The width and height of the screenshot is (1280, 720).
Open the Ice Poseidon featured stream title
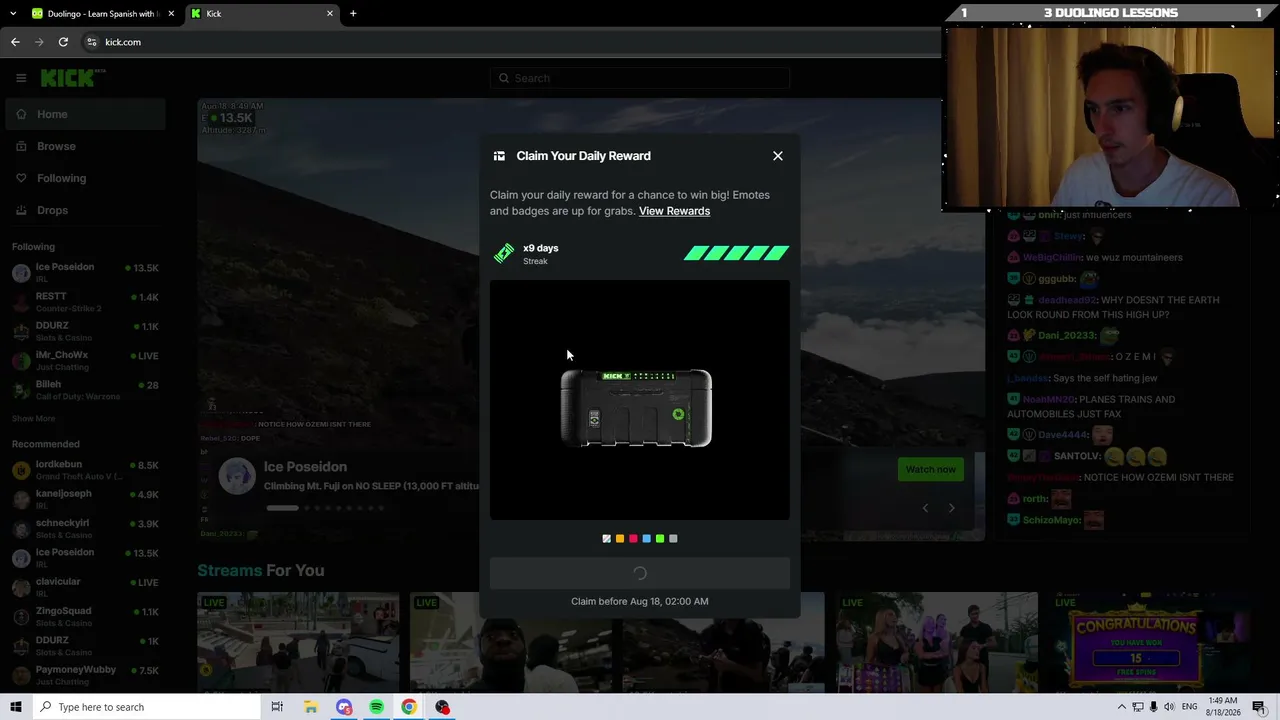point(372,486)
